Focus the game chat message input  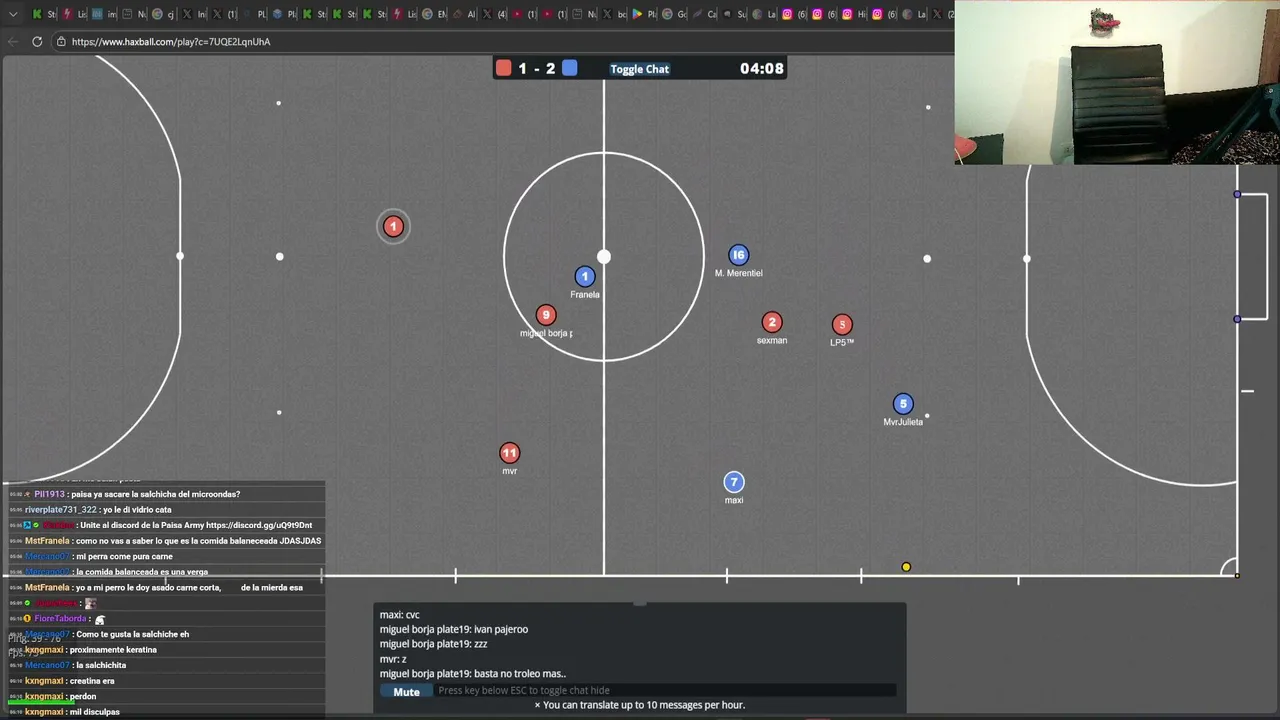pyautogui.click(x=665, y=690)
